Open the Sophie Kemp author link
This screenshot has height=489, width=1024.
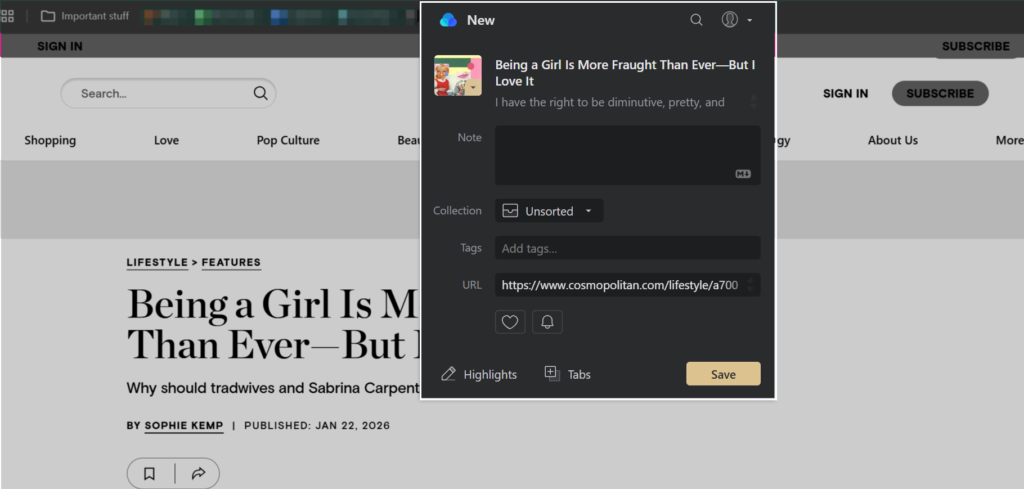click(x=184, y=426)
